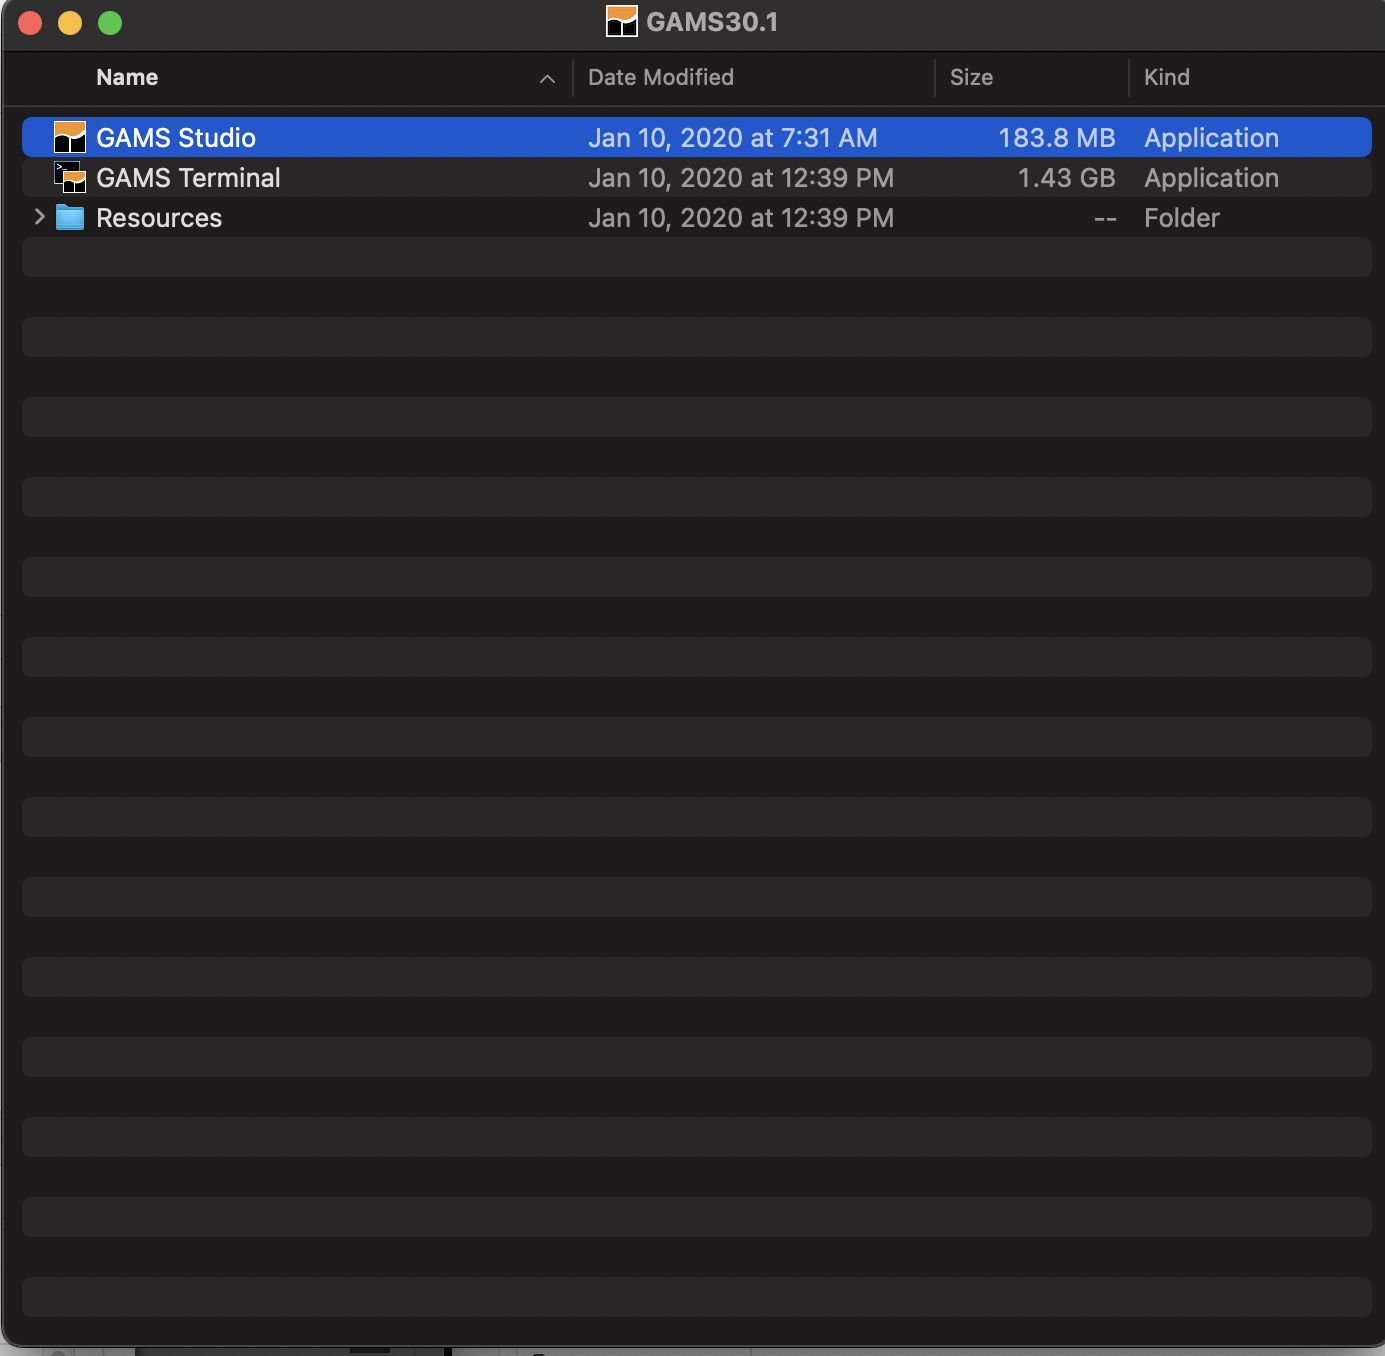Viewport: 1385px width, 1356px height.
Task: Click the Resources folder icon
Action: coord(70,217)
